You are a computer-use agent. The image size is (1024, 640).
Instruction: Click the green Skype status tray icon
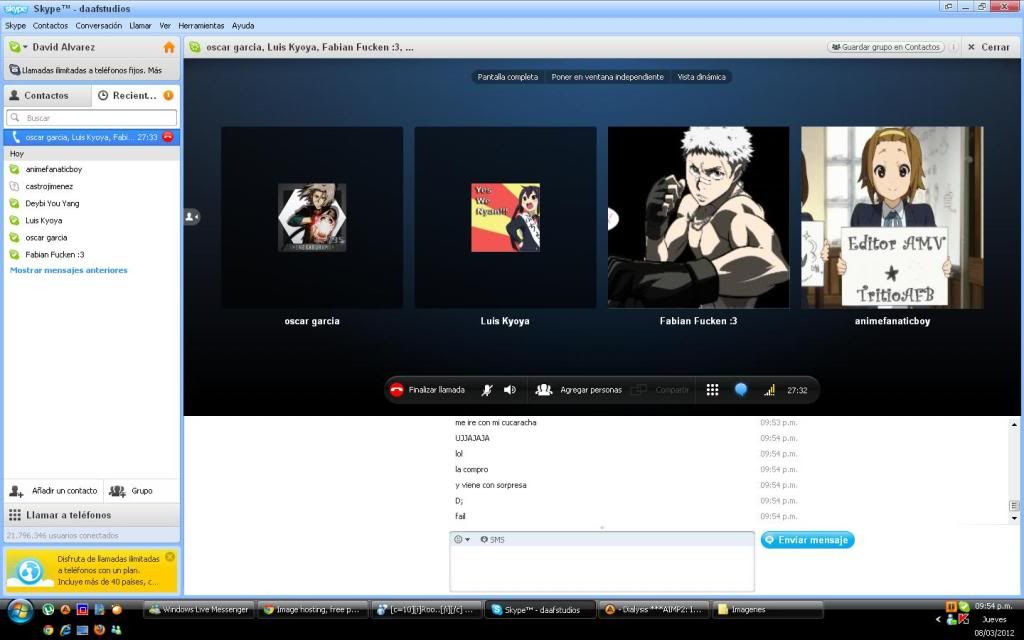963,607
